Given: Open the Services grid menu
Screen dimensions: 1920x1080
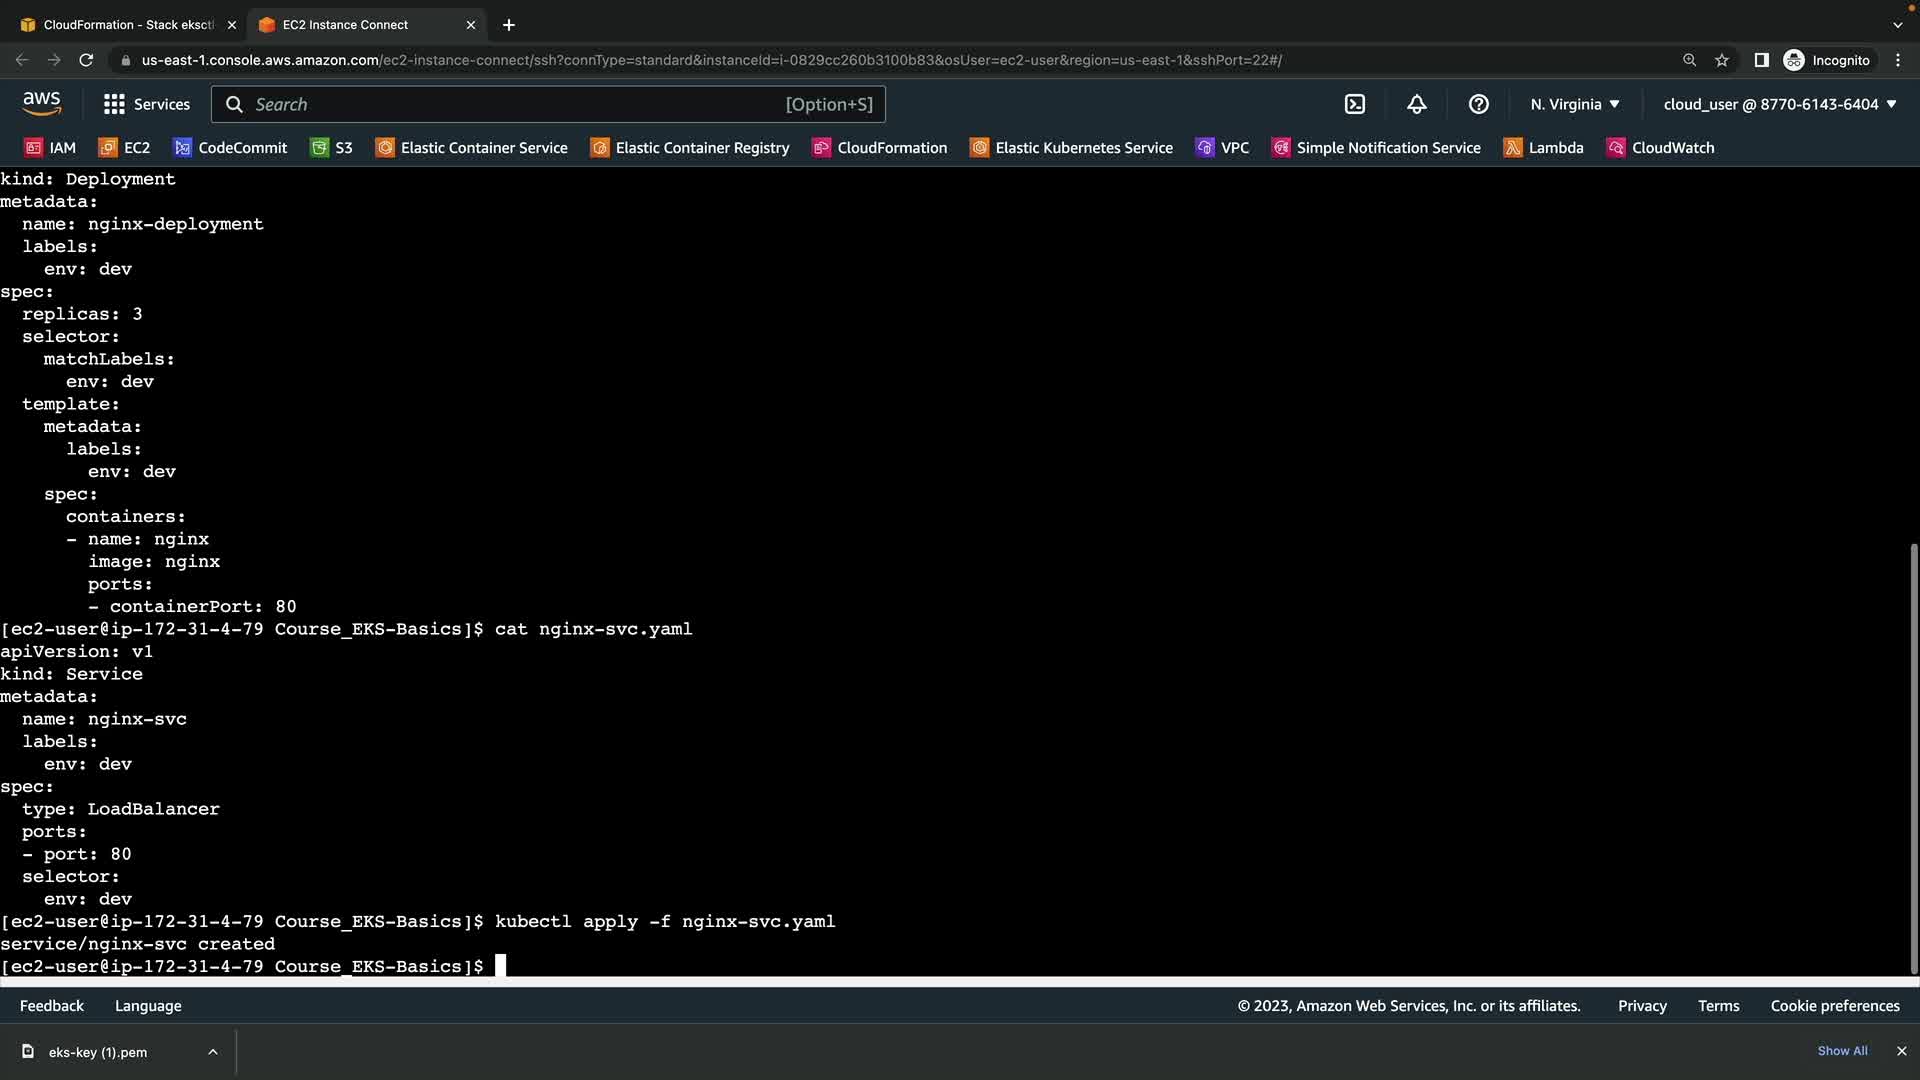Looking at the screenshot, I should click(x=146, y=104).
